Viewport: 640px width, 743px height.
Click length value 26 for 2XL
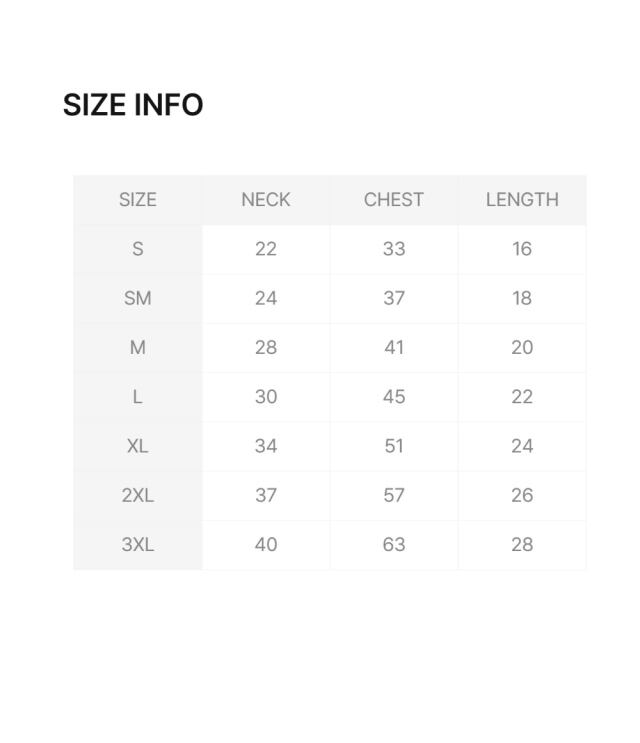pyautogui.click(x=522, y=495)
